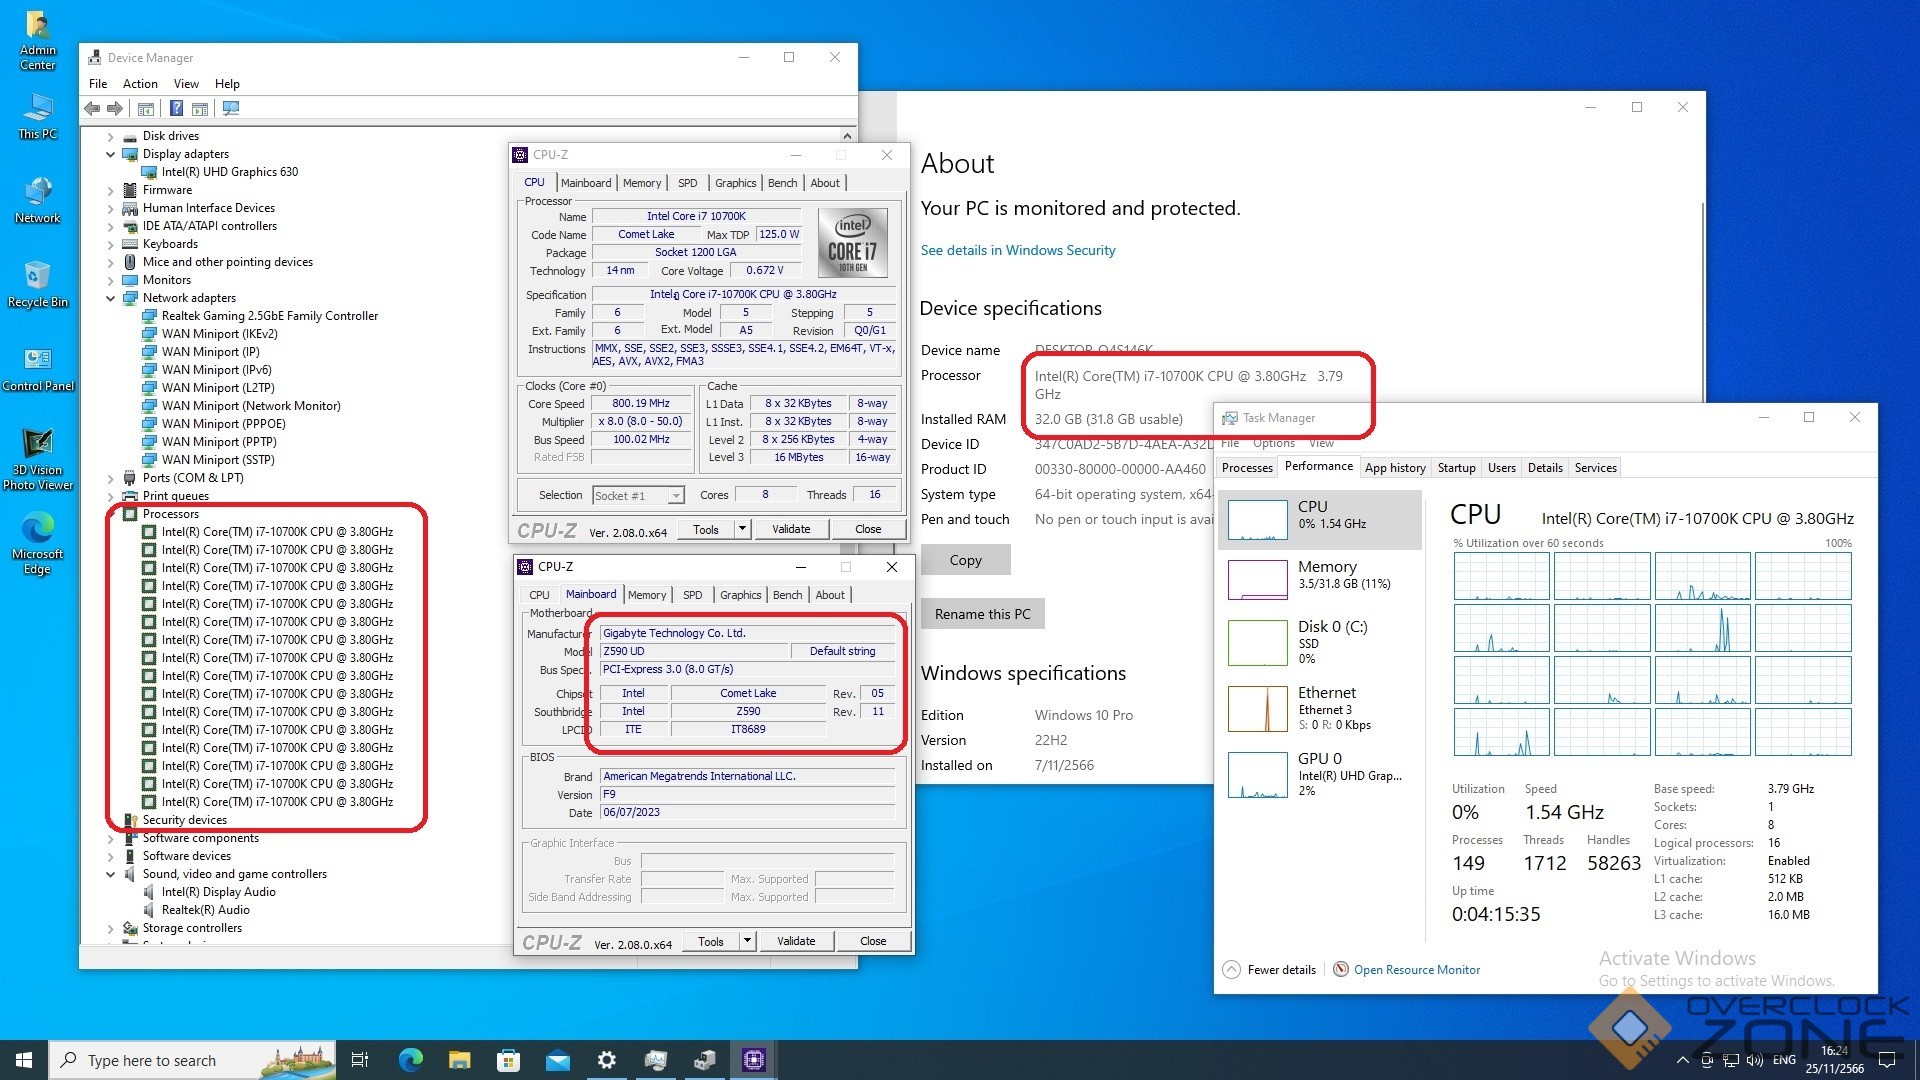
Task: Click CPU-Z icon in taskbar
Action: pyautogui.click(x=754, y=1060)
